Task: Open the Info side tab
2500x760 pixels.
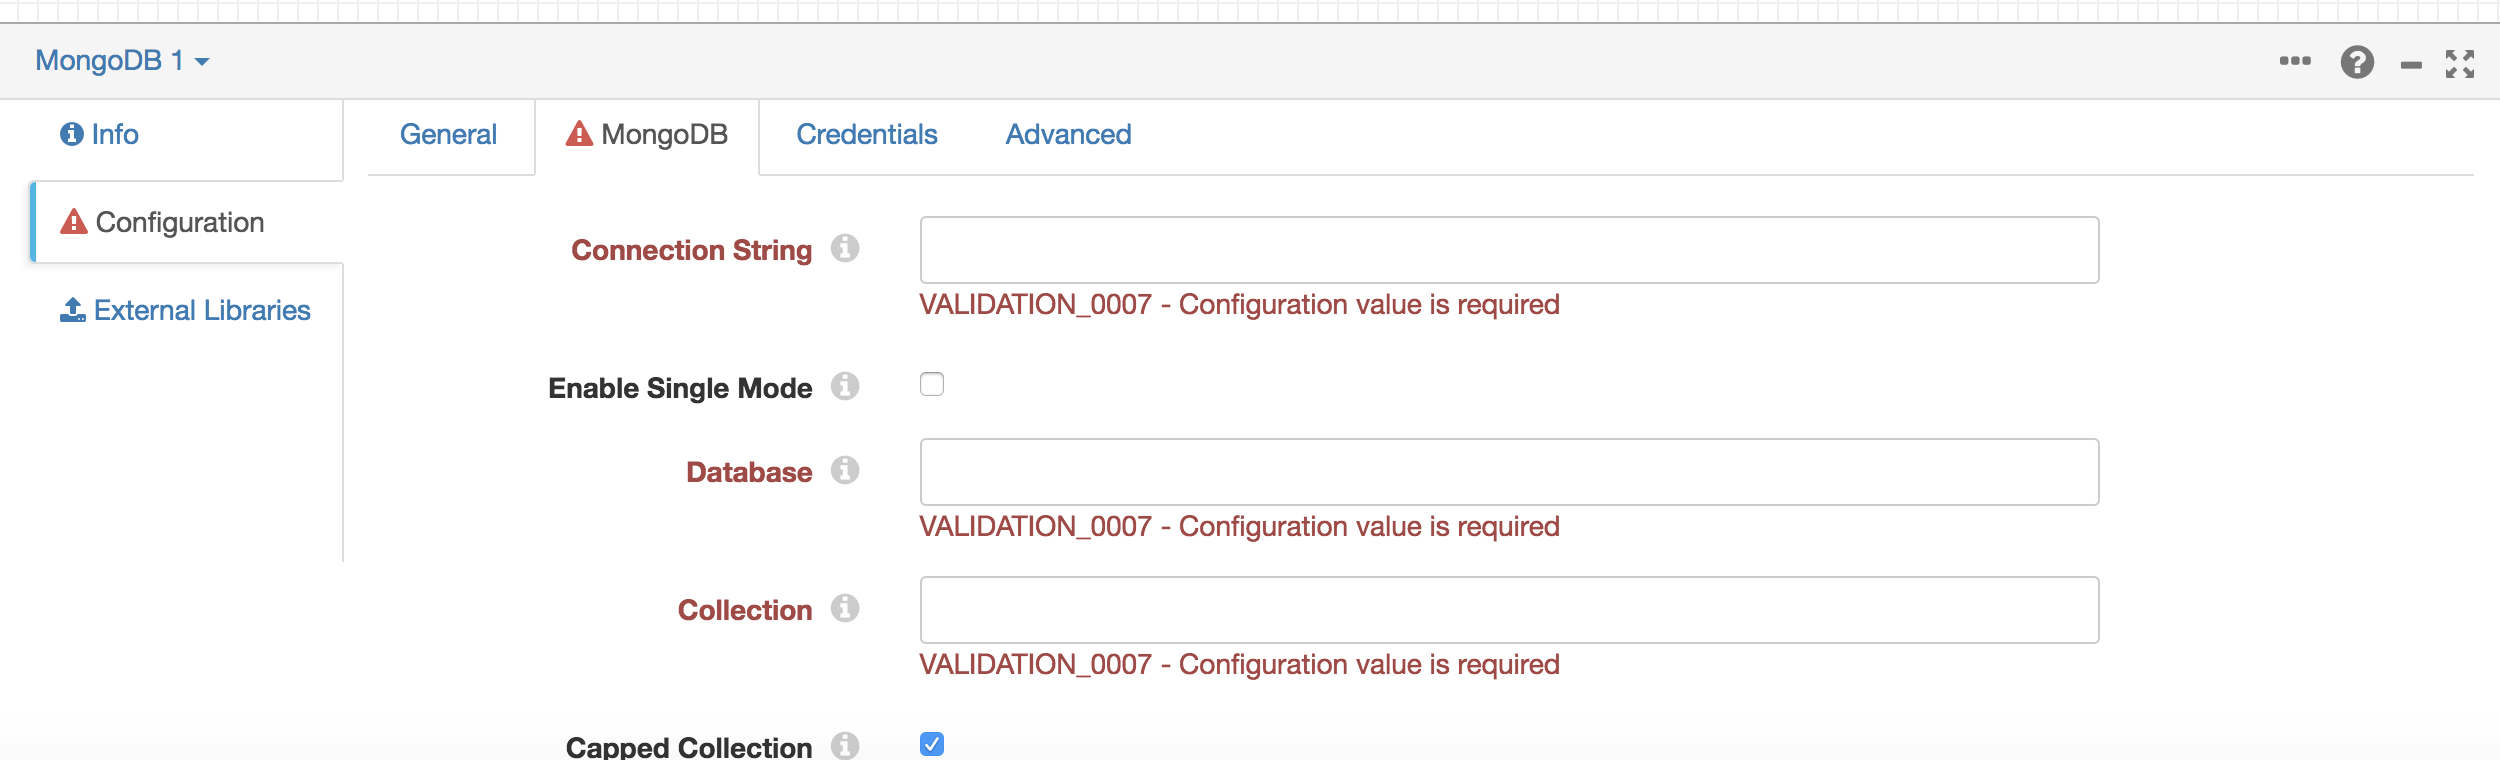Action: [99, 134]
